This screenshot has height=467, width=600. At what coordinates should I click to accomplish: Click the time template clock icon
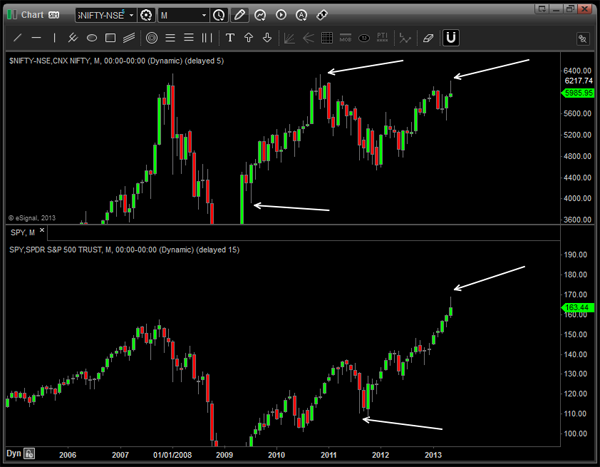click(219, 15)
